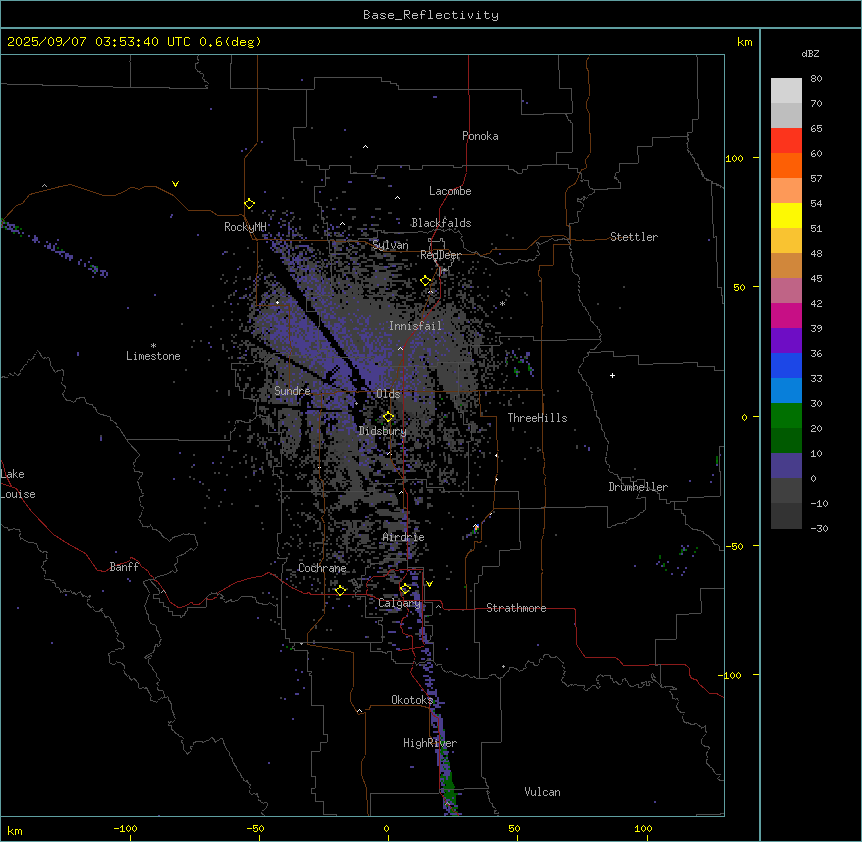862x842 pixels.
Task: Click the Stettler city label
Action: (634, 237)
